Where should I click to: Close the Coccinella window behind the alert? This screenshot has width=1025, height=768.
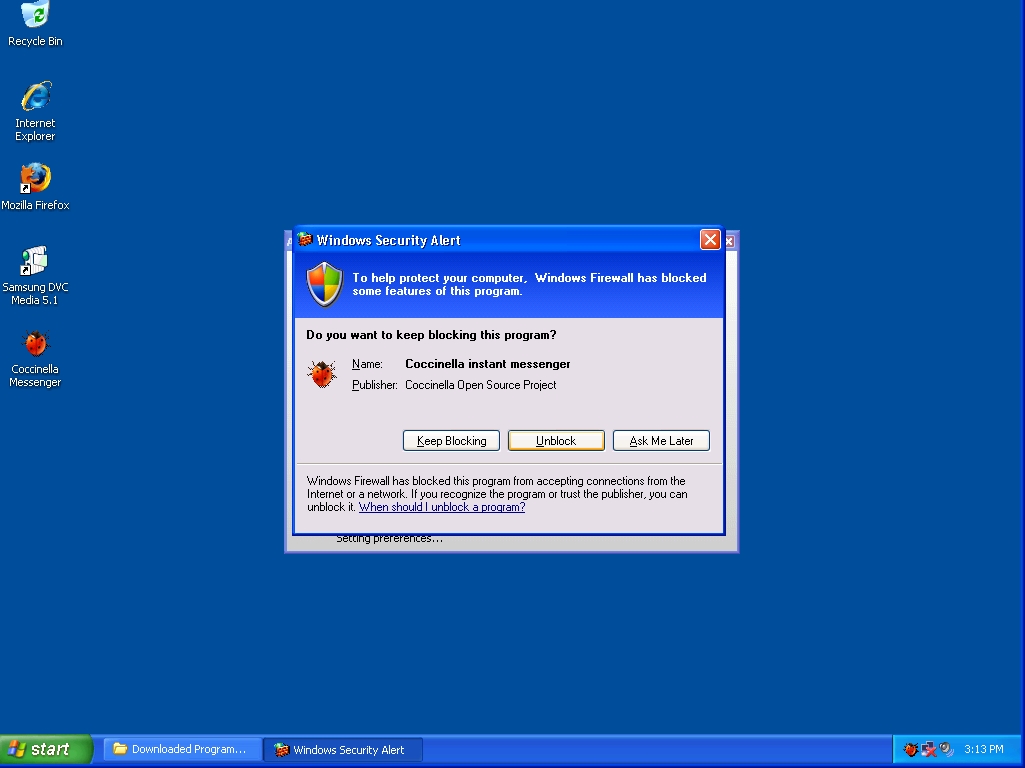(x=730, y=241)
